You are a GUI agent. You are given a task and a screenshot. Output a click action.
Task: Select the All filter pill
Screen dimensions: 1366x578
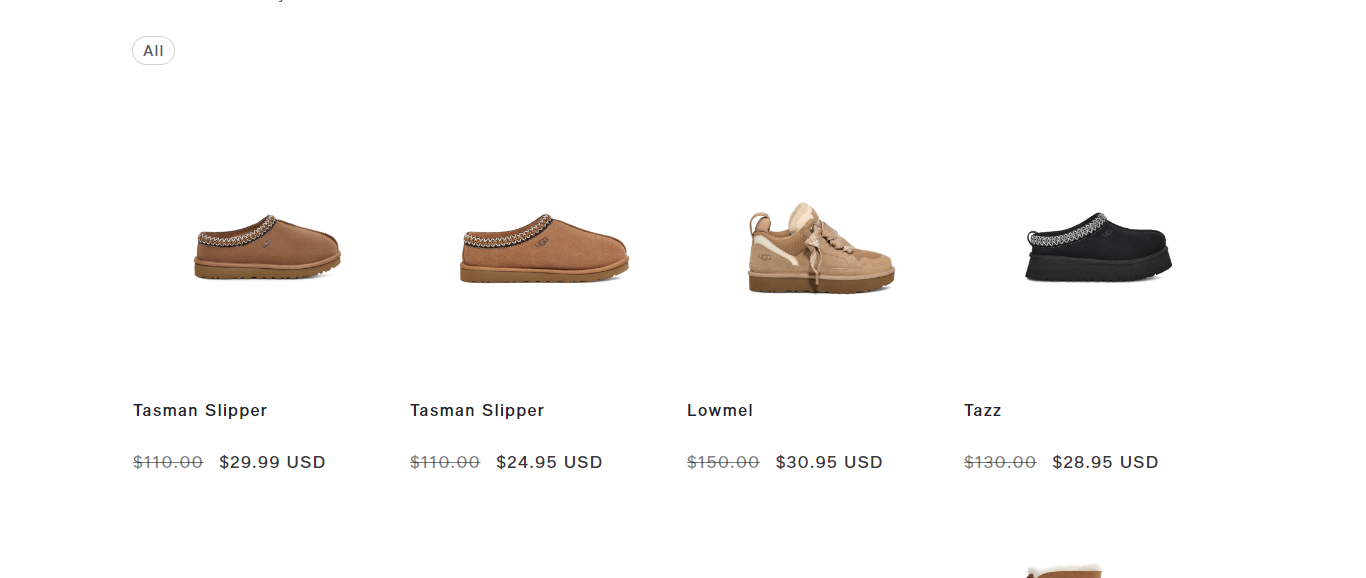click(153, 51)
